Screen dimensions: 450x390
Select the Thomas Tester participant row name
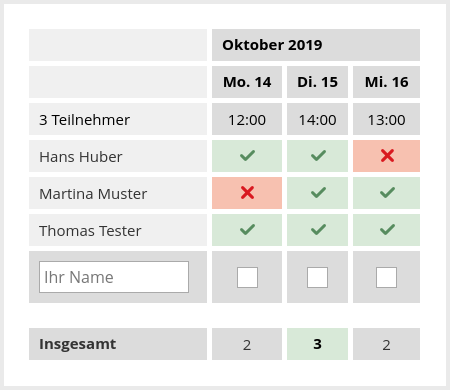[x=90, y=231]
